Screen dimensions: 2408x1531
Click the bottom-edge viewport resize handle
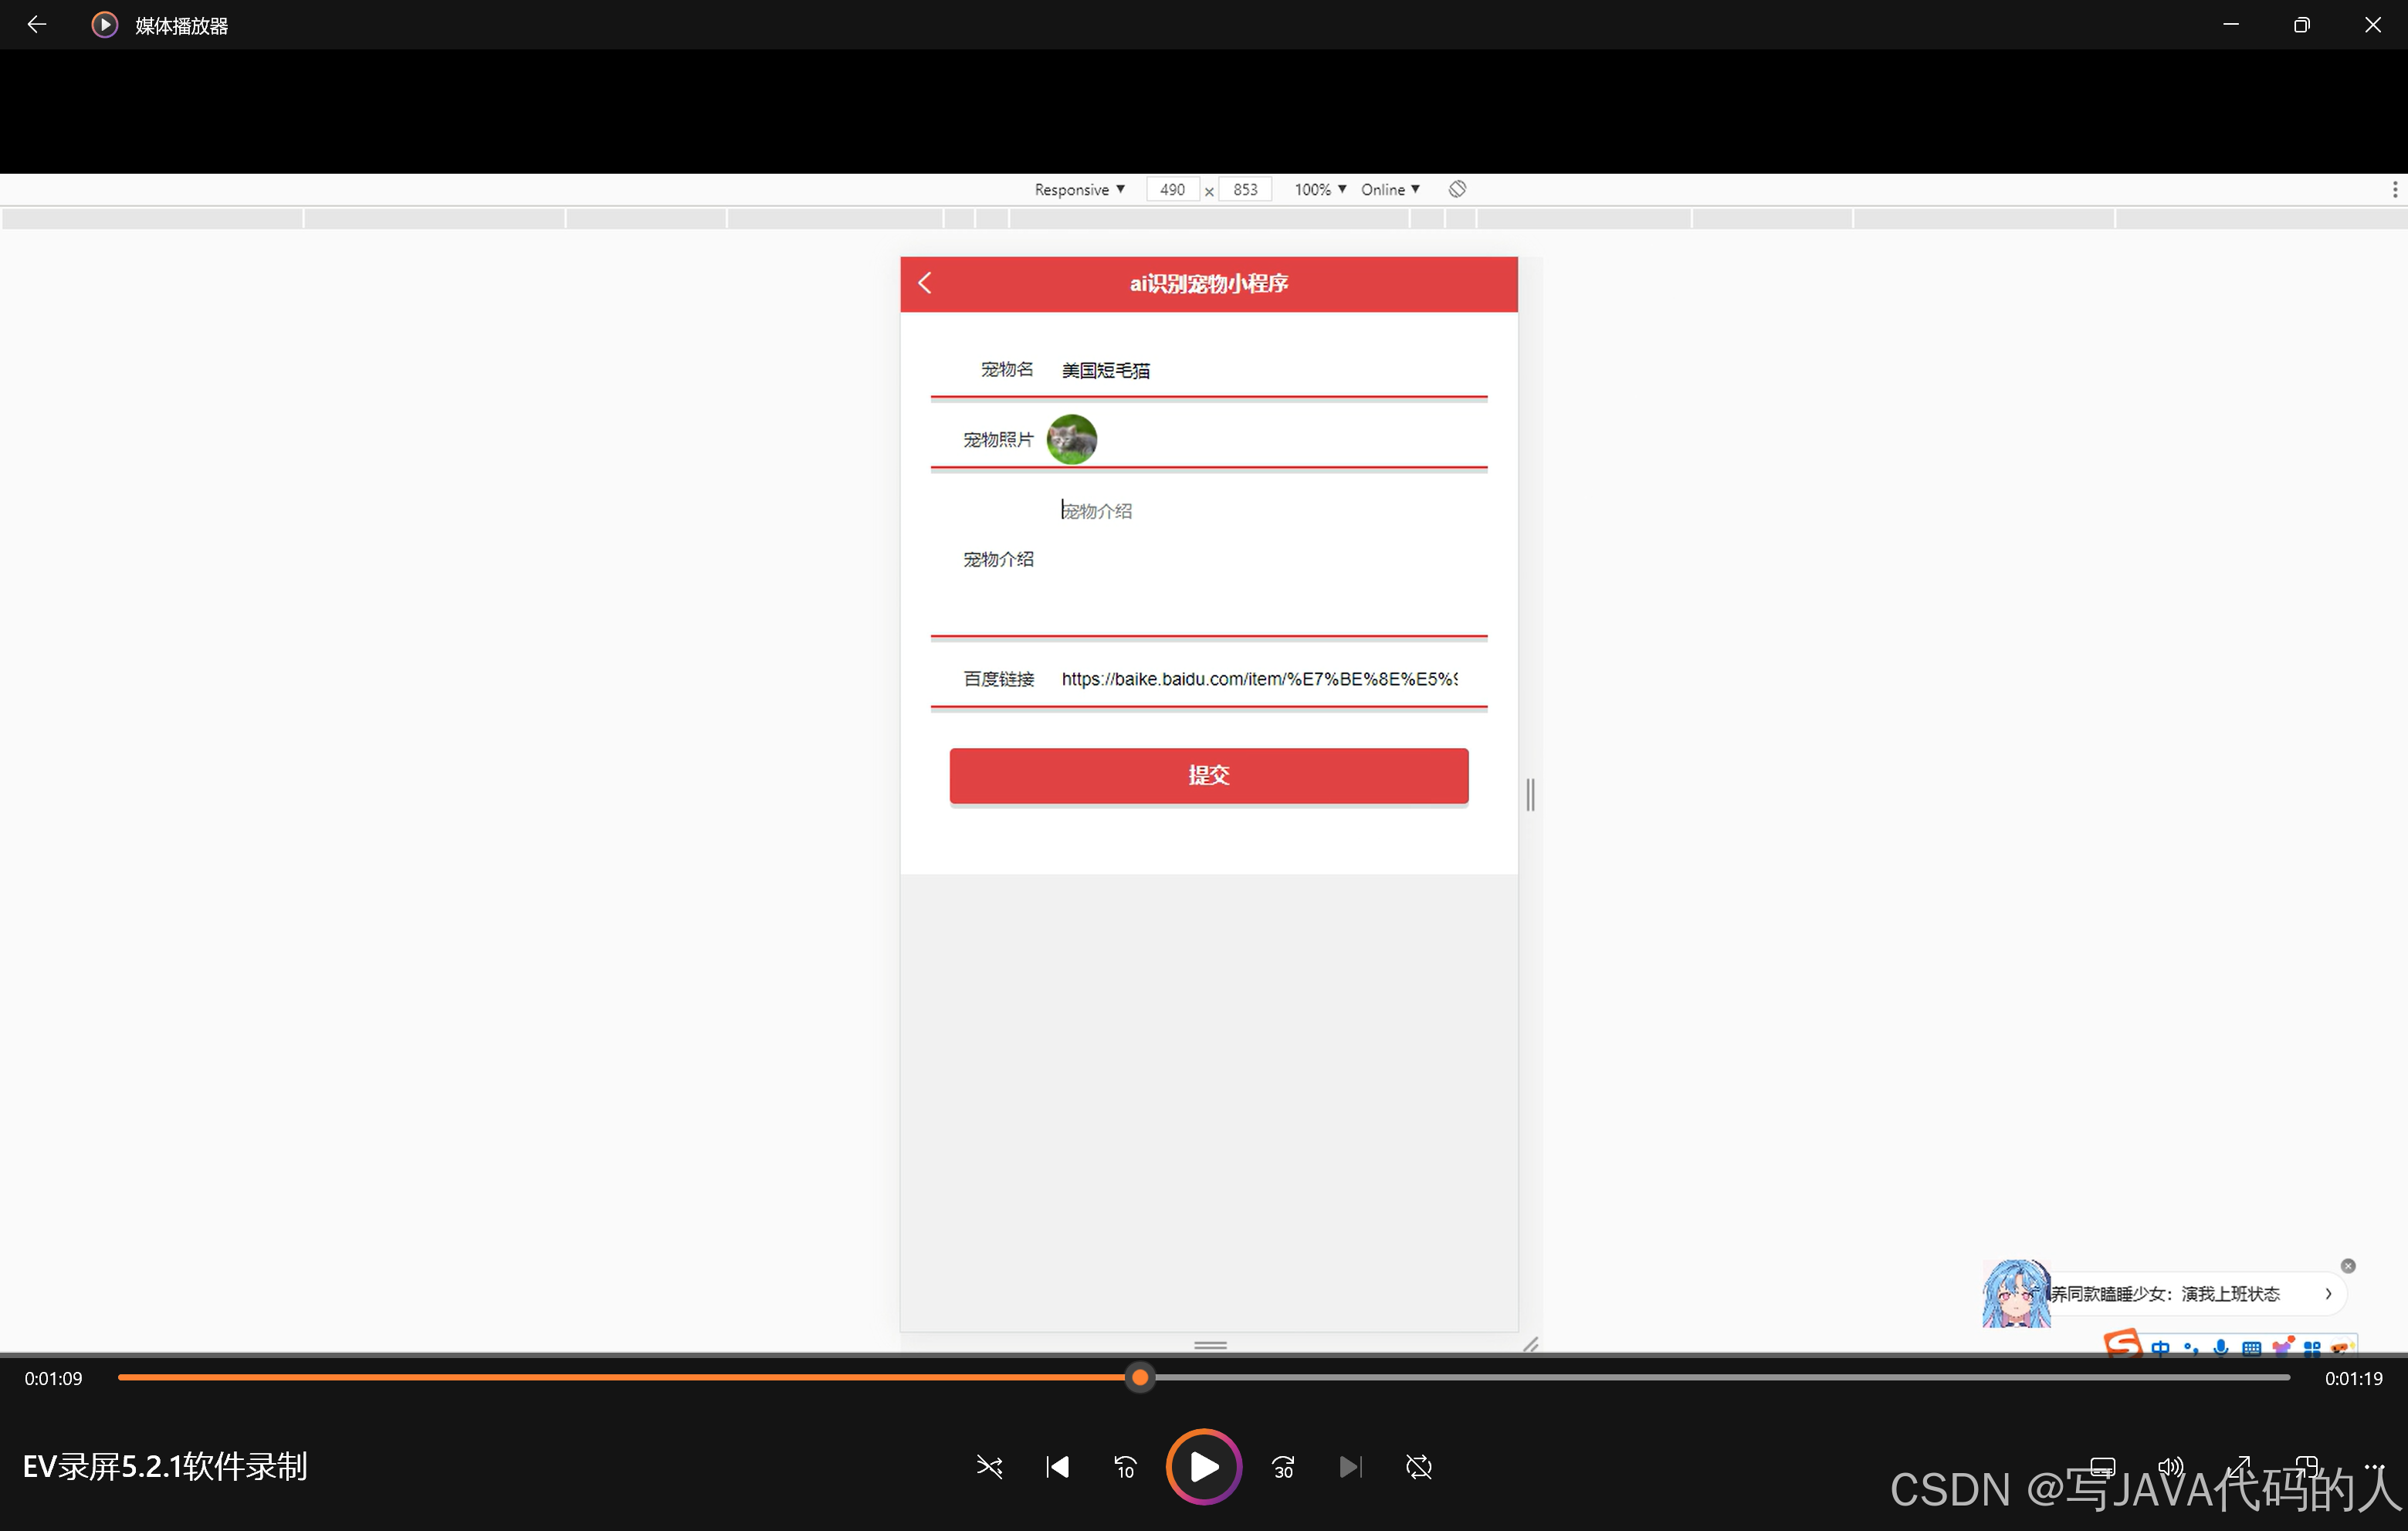click(1210, 1345)
